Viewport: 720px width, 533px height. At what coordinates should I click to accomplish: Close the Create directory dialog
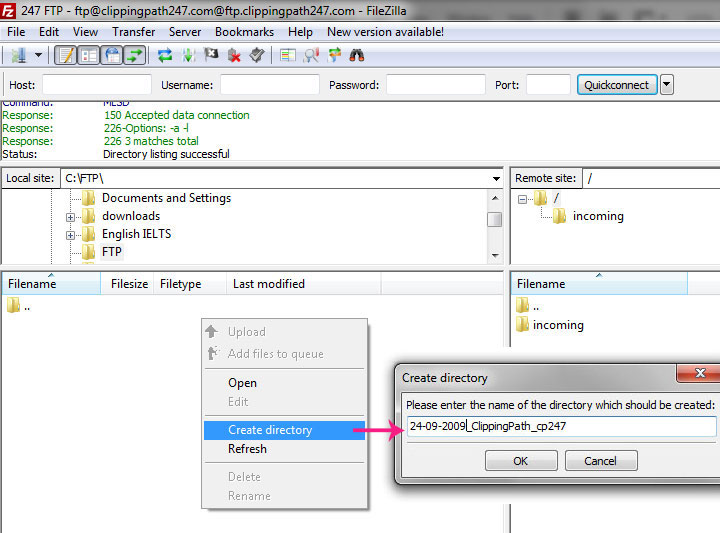[699, 373]
